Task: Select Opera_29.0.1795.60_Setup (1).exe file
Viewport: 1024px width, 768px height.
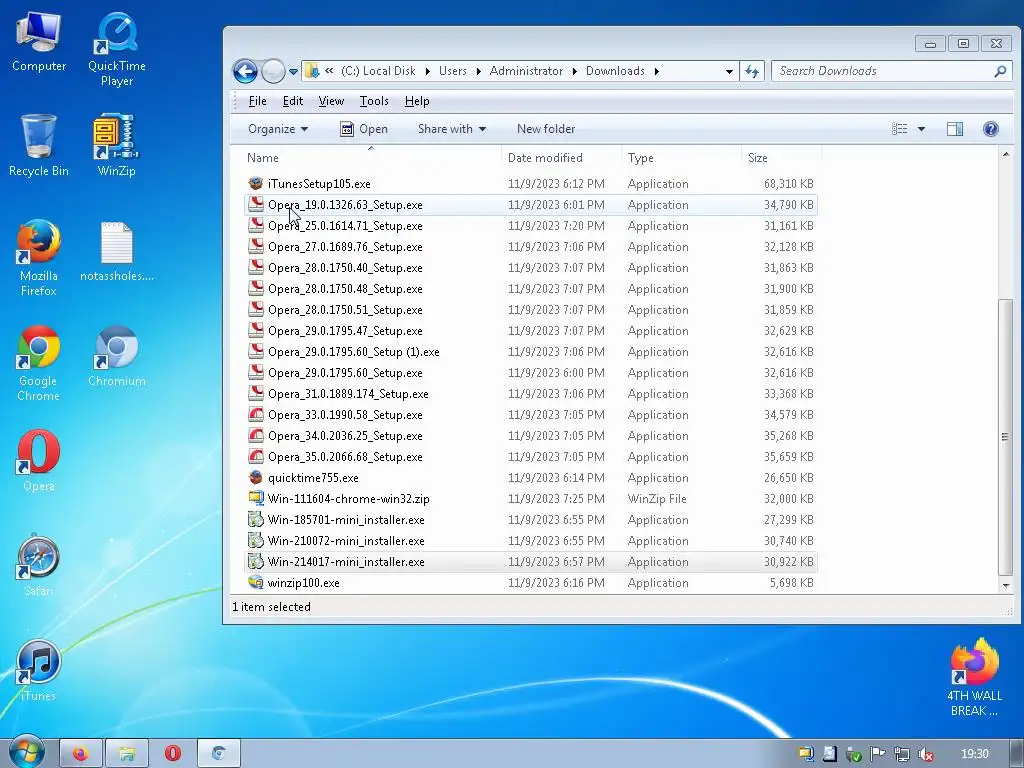Action: point(530,352)
